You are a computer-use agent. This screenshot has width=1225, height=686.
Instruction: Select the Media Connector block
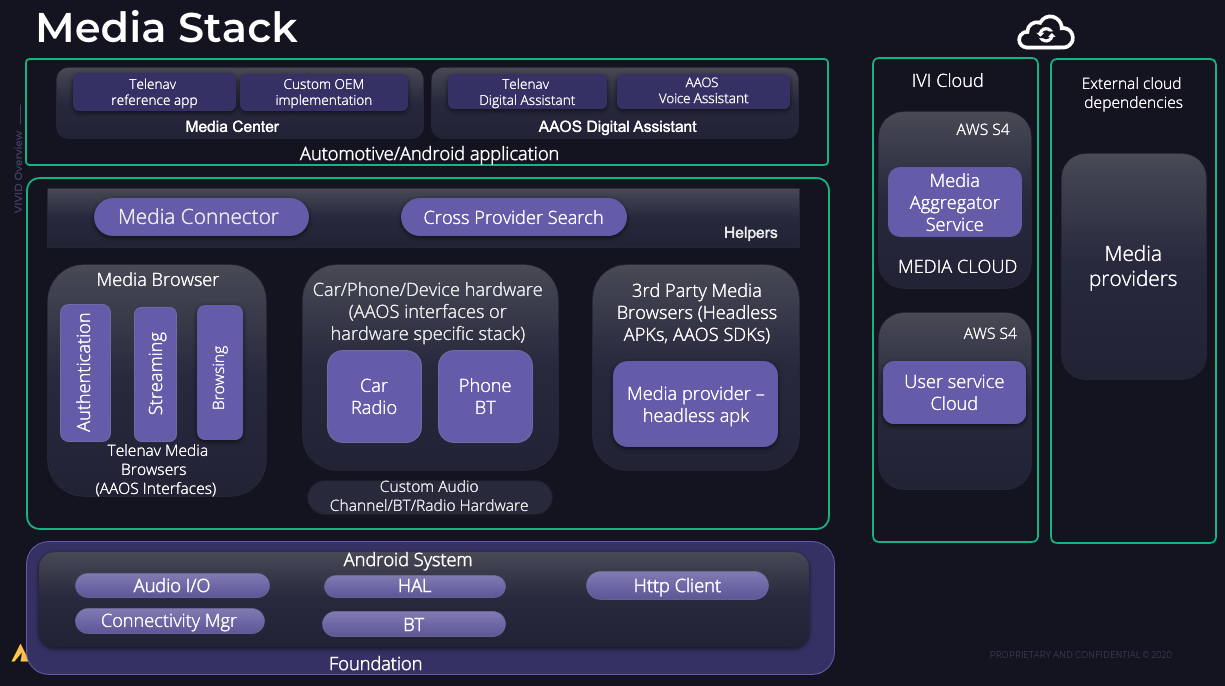[x=201, y=217]
